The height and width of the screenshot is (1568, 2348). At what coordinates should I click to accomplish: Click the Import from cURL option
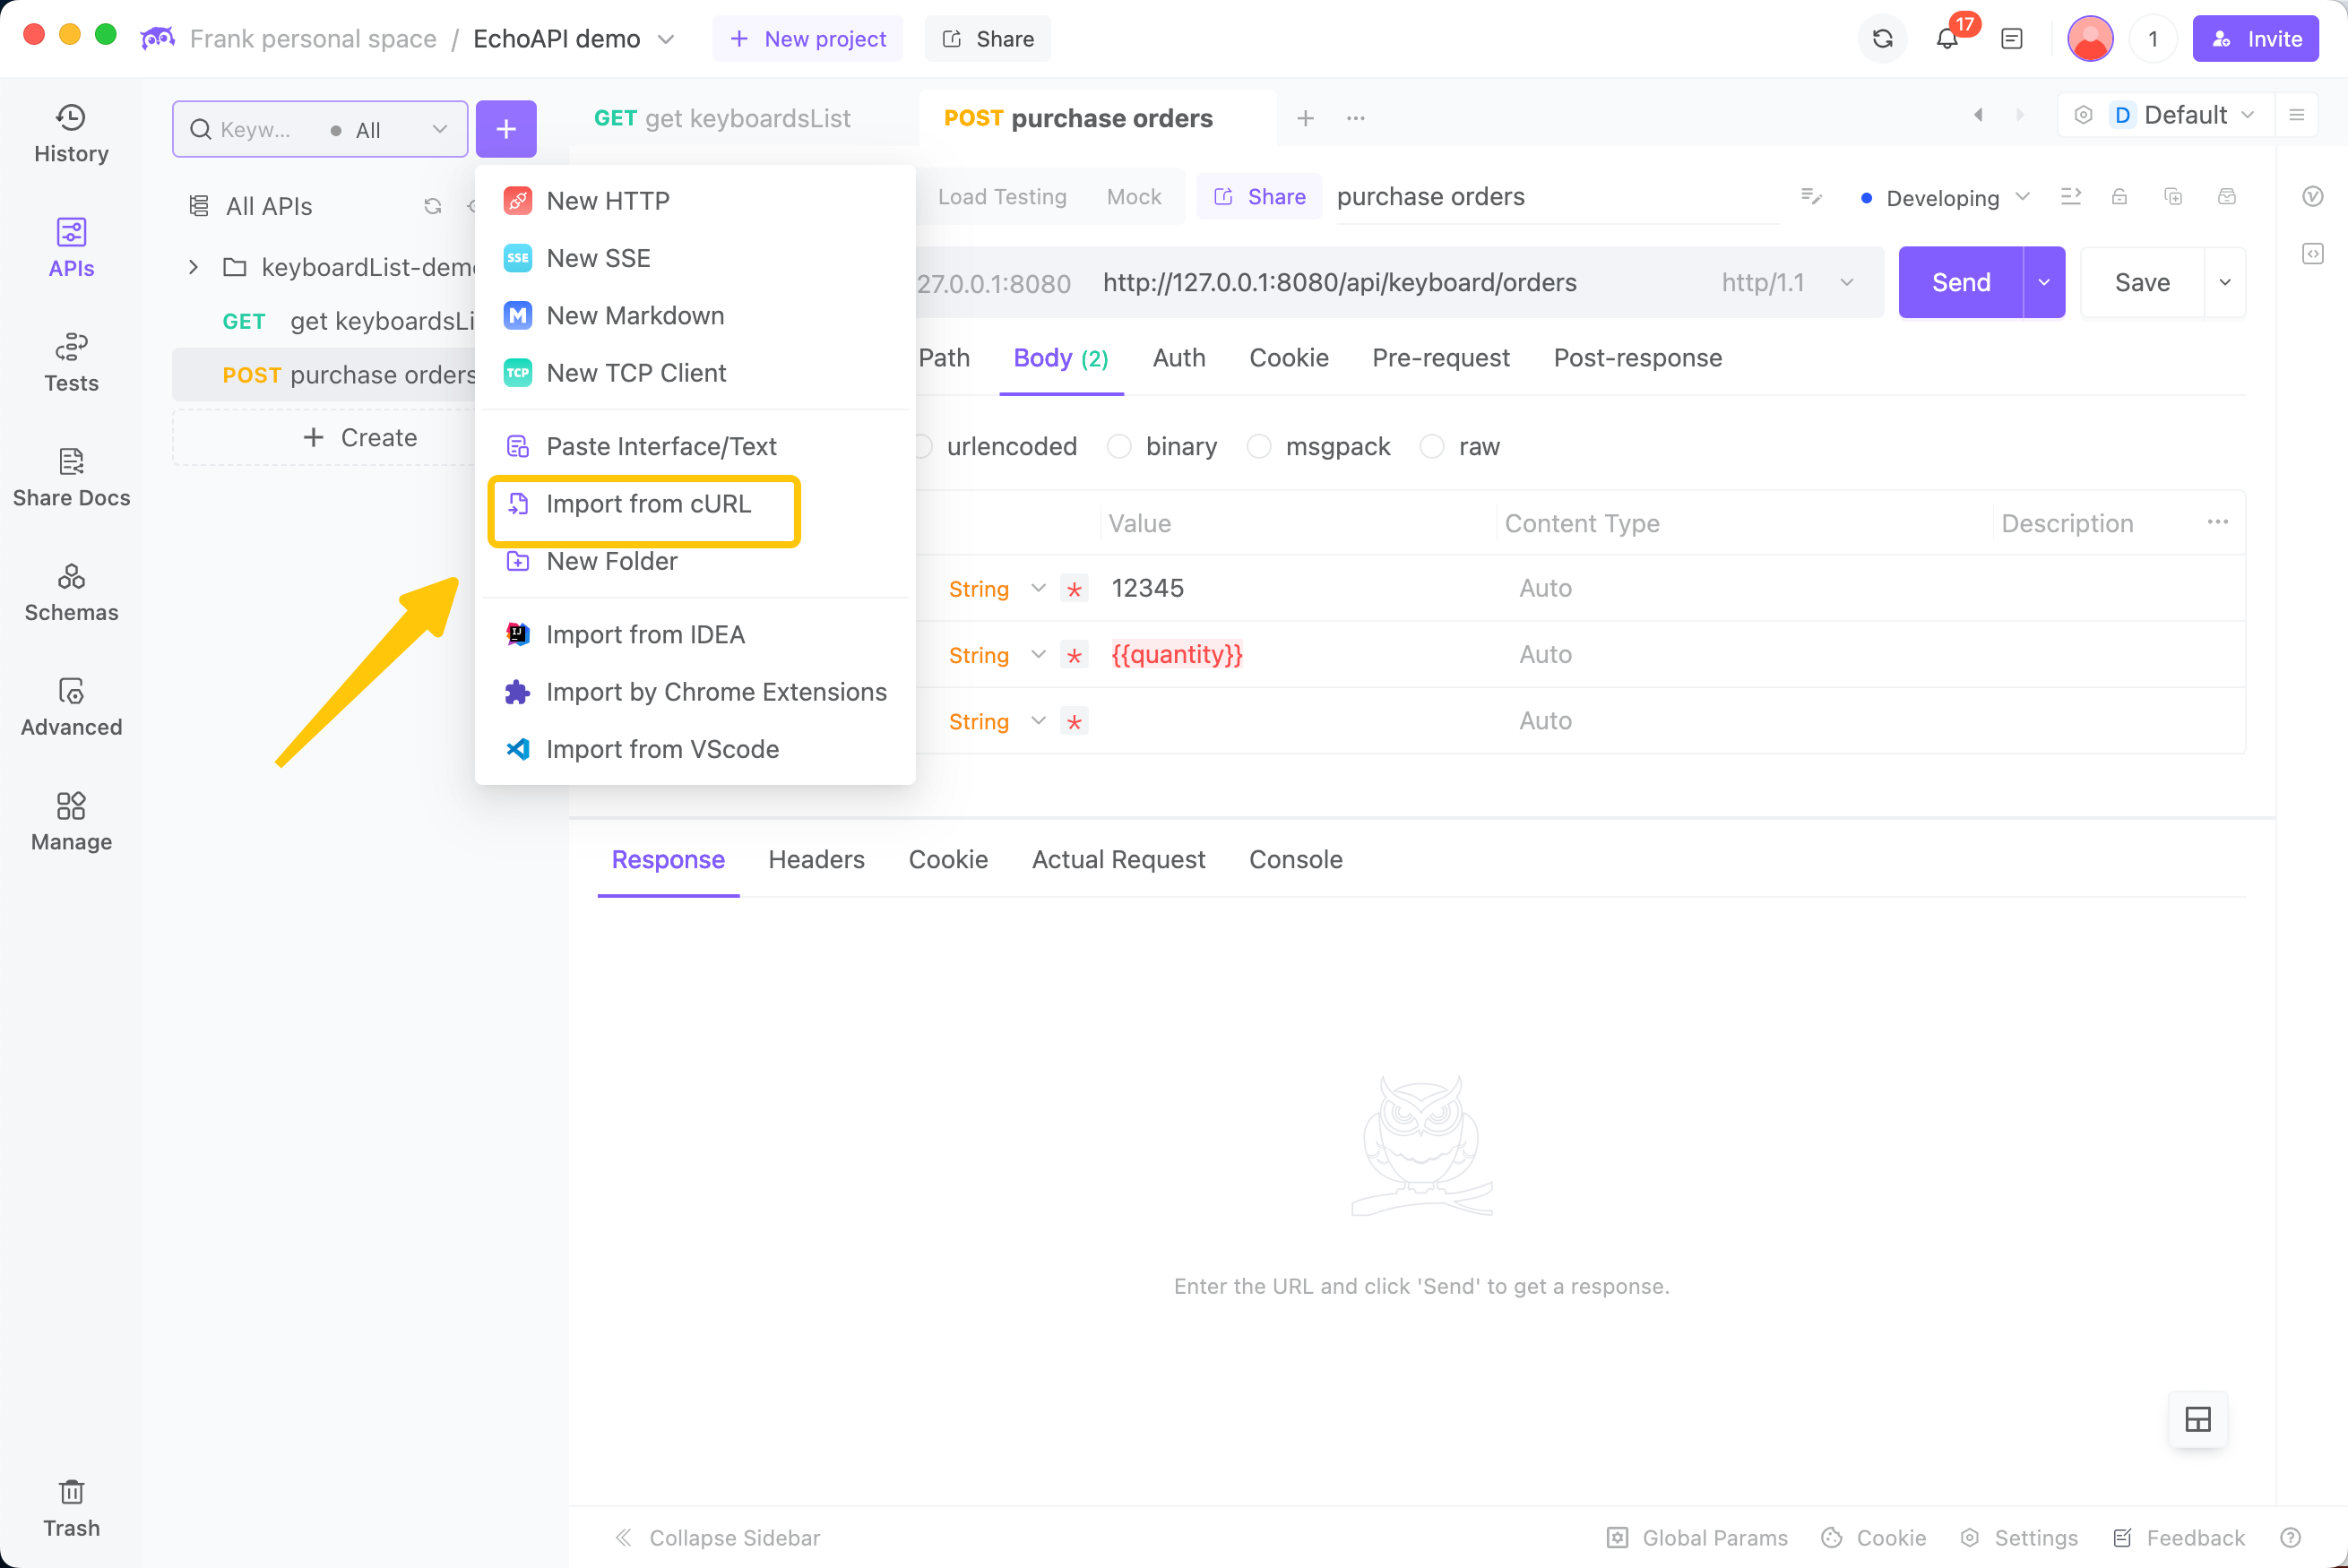tap(647, 504)
